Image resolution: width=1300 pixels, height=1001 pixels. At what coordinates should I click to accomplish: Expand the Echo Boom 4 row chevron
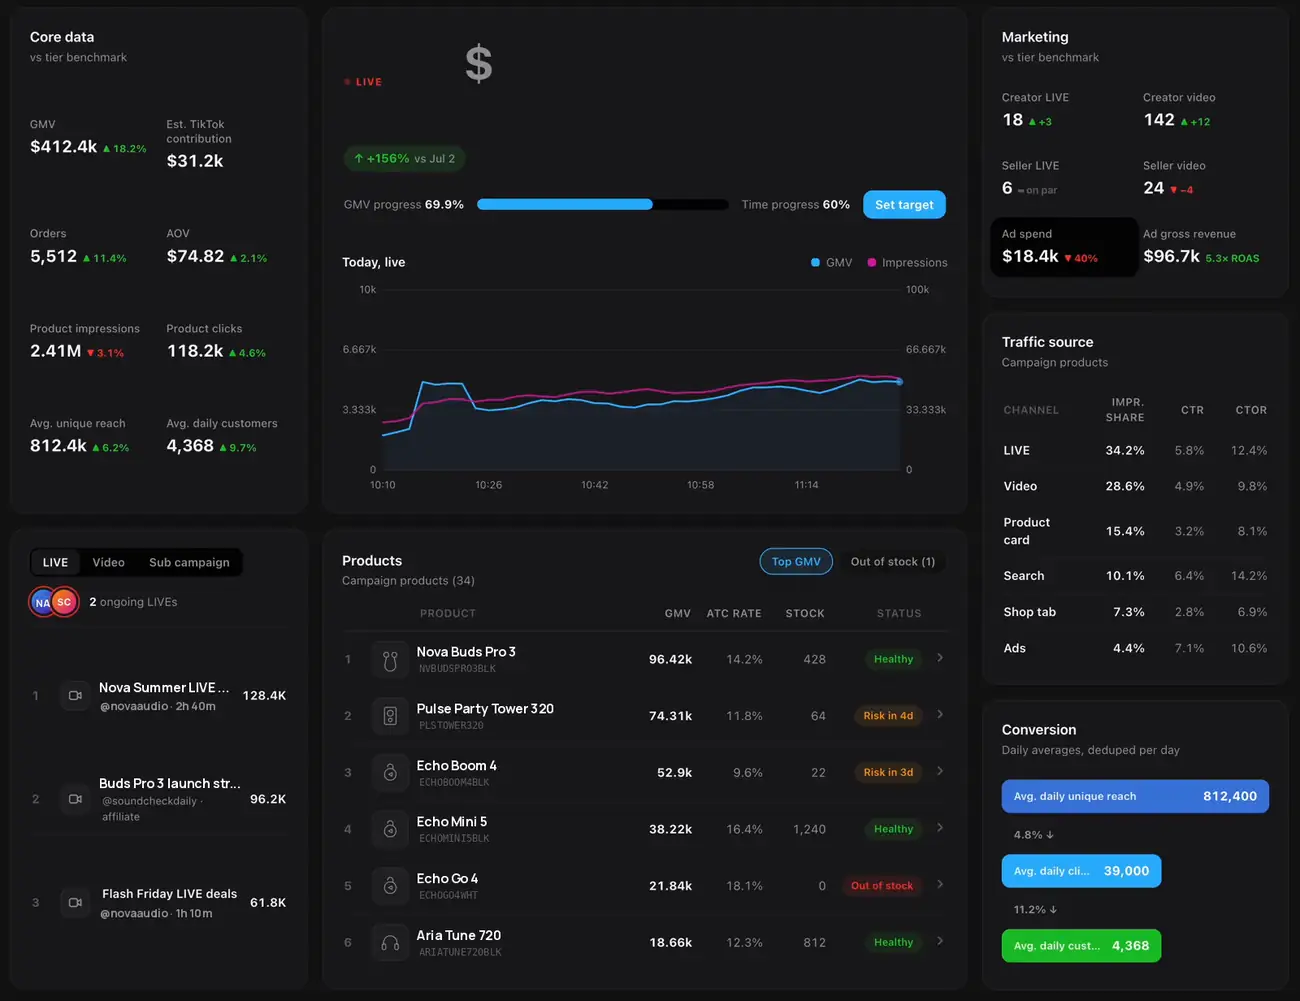pyautogui.click(x=940, y=771)
